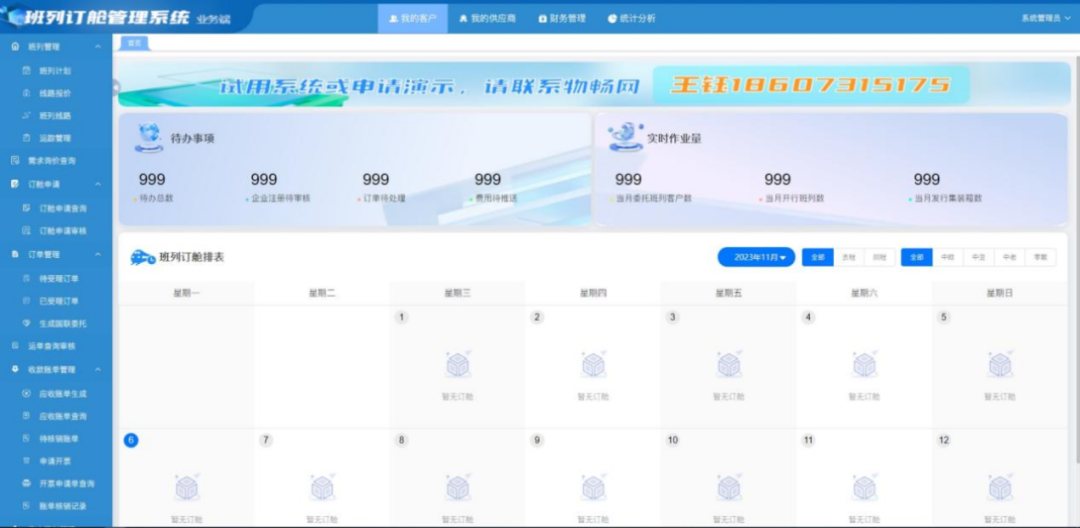Click the 班列订舱管理系统 logo title
The width and height of the screenshot is (1080, 528).
tap(107, 17)
